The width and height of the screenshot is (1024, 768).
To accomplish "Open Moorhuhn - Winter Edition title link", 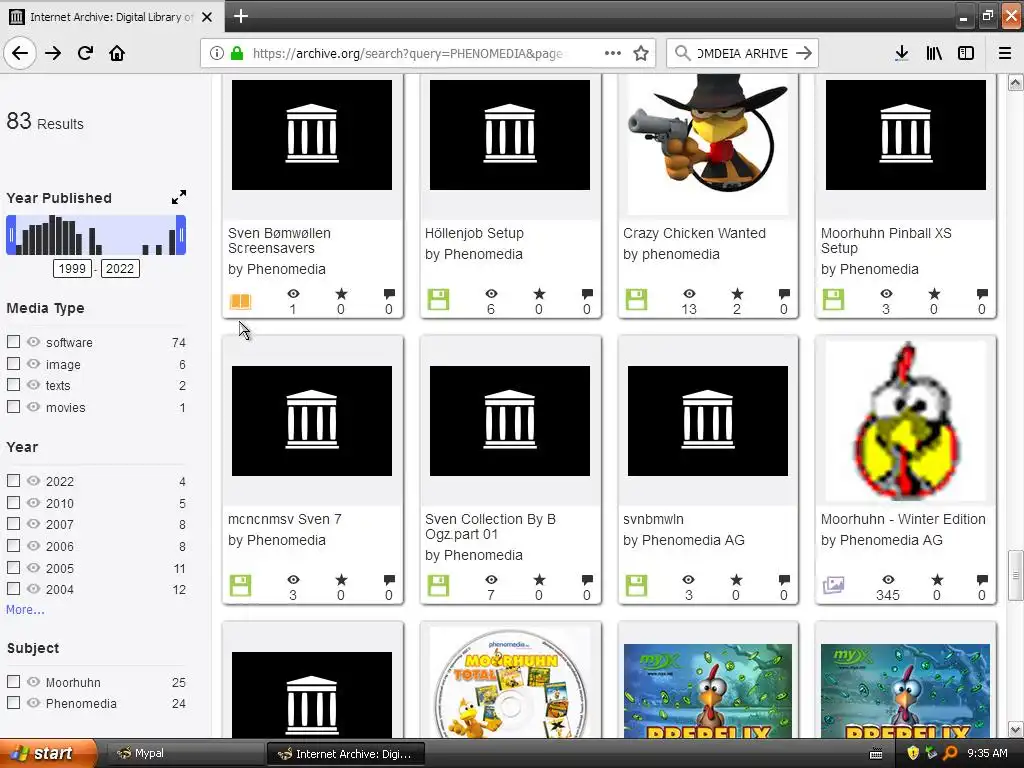I will click(903, 519).
